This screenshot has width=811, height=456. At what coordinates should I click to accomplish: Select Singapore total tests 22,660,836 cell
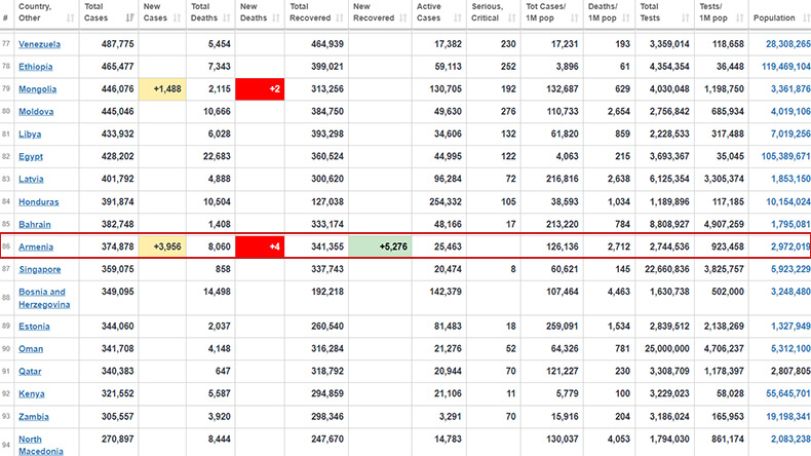pyautogui.click(x=665, y=269)
